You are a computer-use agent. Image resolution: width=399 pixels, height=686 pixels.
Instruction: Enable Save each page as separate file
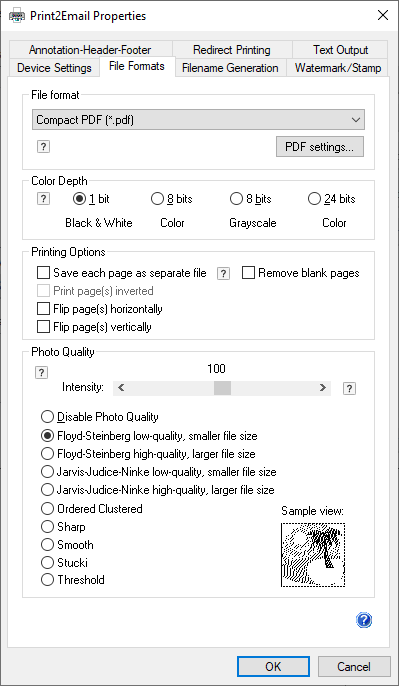(43, 273)
